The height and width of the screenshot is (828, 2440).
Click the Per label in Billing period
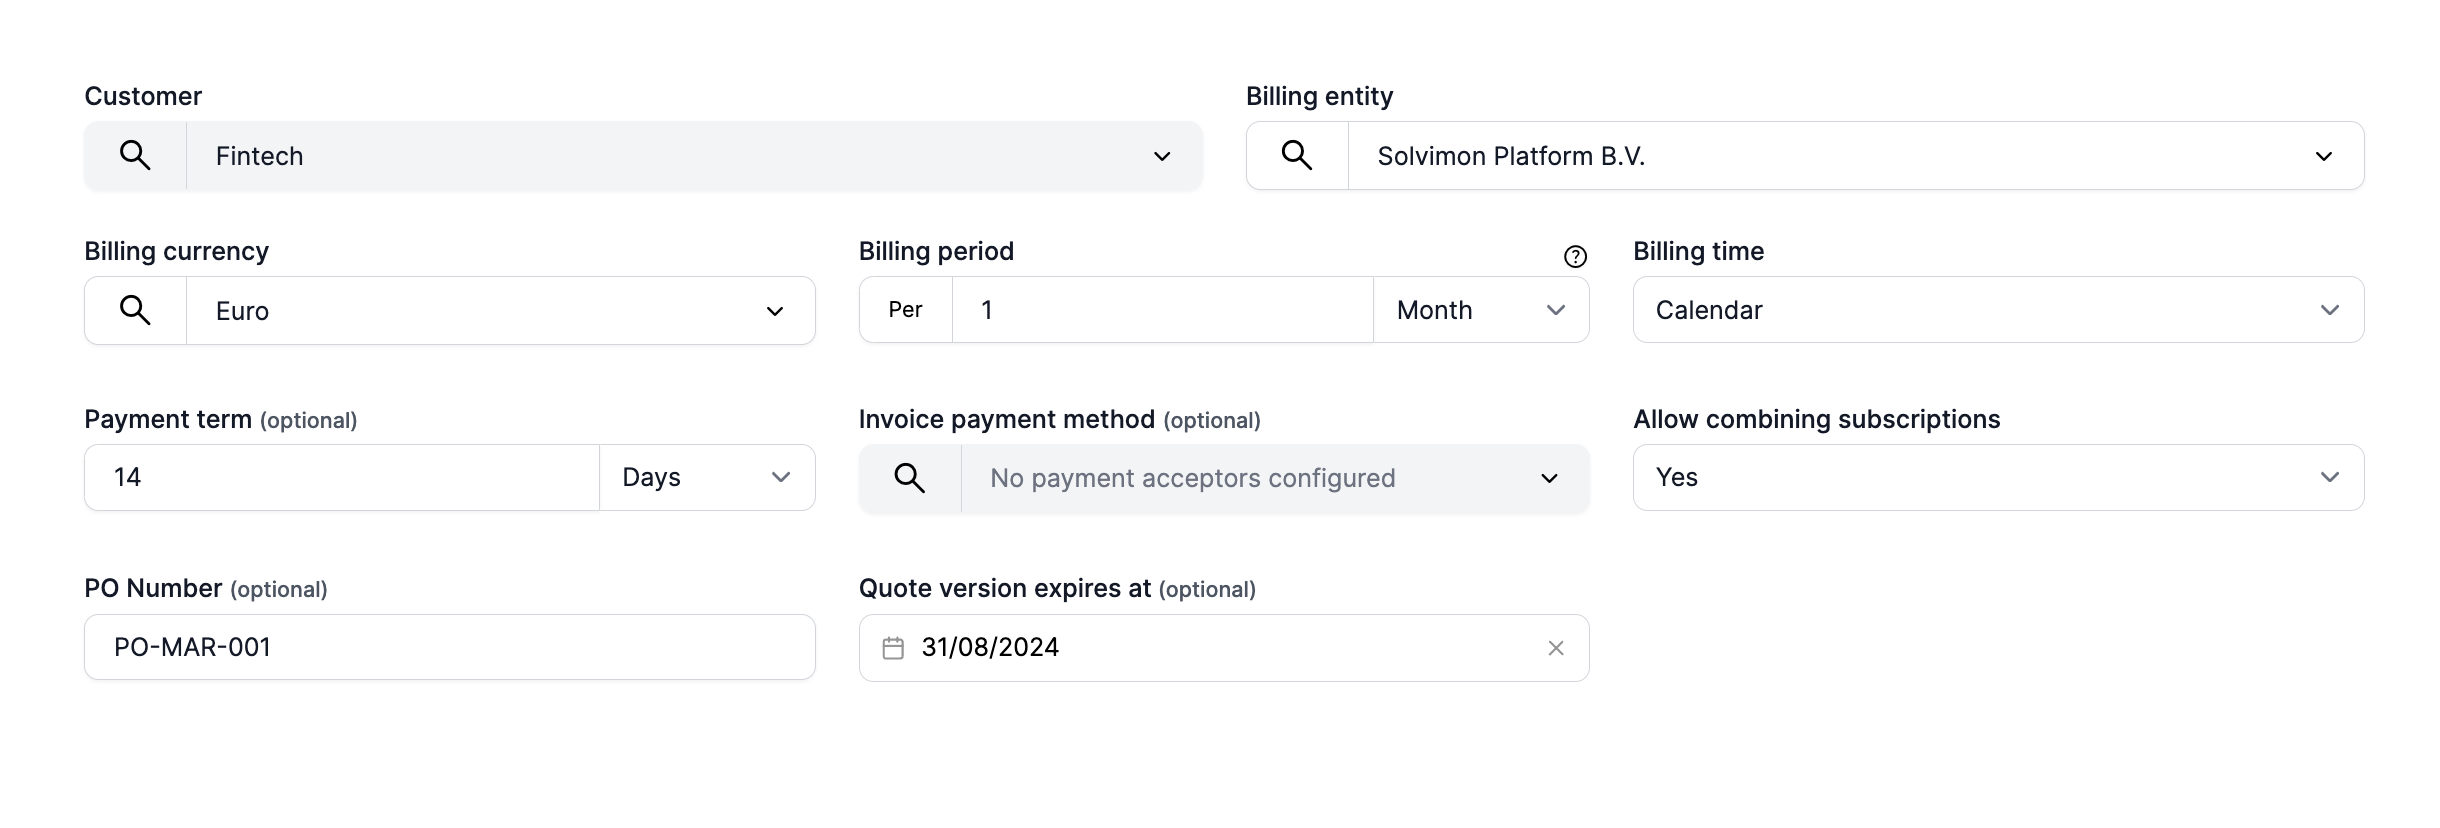tap(905, 310)
